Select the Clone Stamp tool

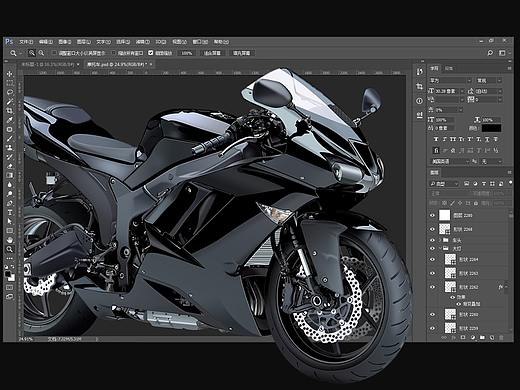click(10, 148)
